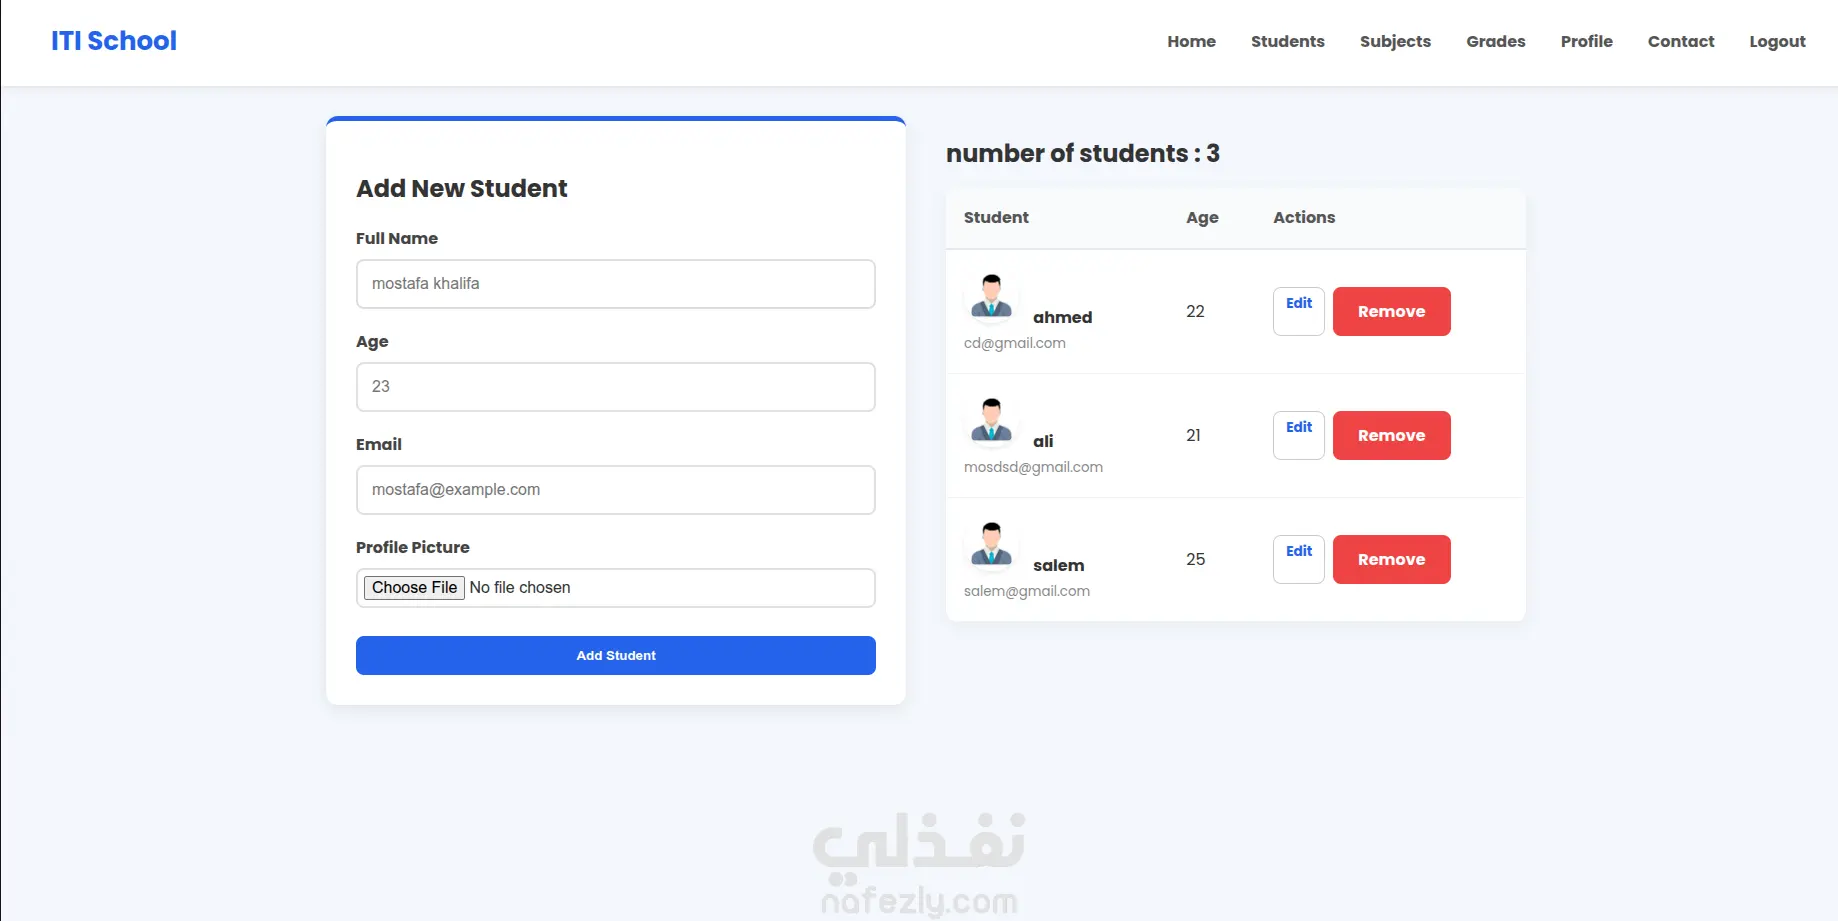Open the ITI School logo link
This screenshot has width=1838, height=921.
pos(114,41)
